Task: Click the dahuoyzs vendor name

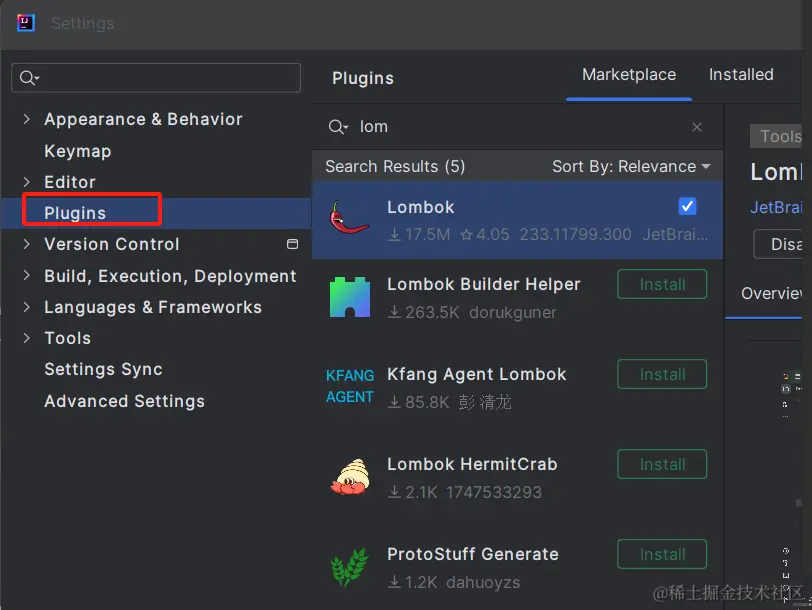Action: 483,583
